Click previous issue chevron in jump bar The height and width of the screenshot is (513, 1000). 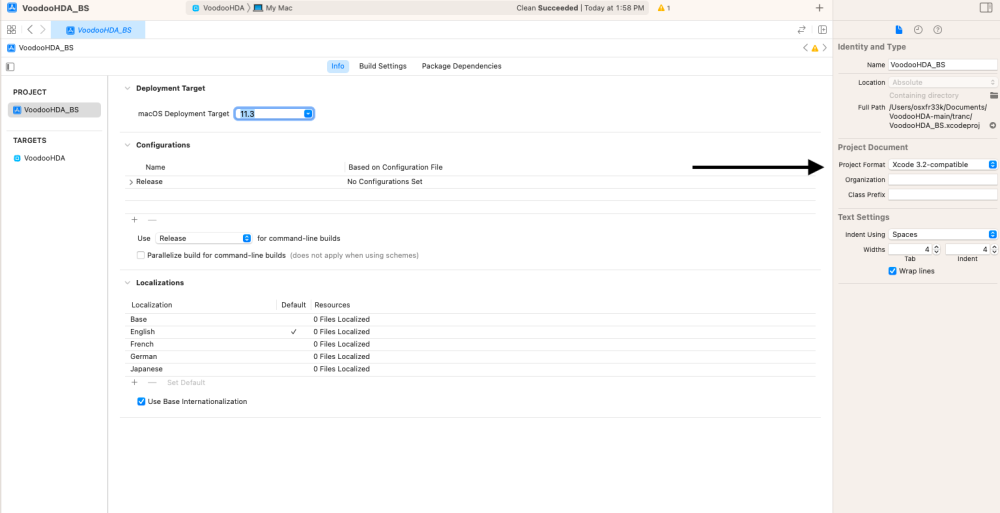(805, 48)
